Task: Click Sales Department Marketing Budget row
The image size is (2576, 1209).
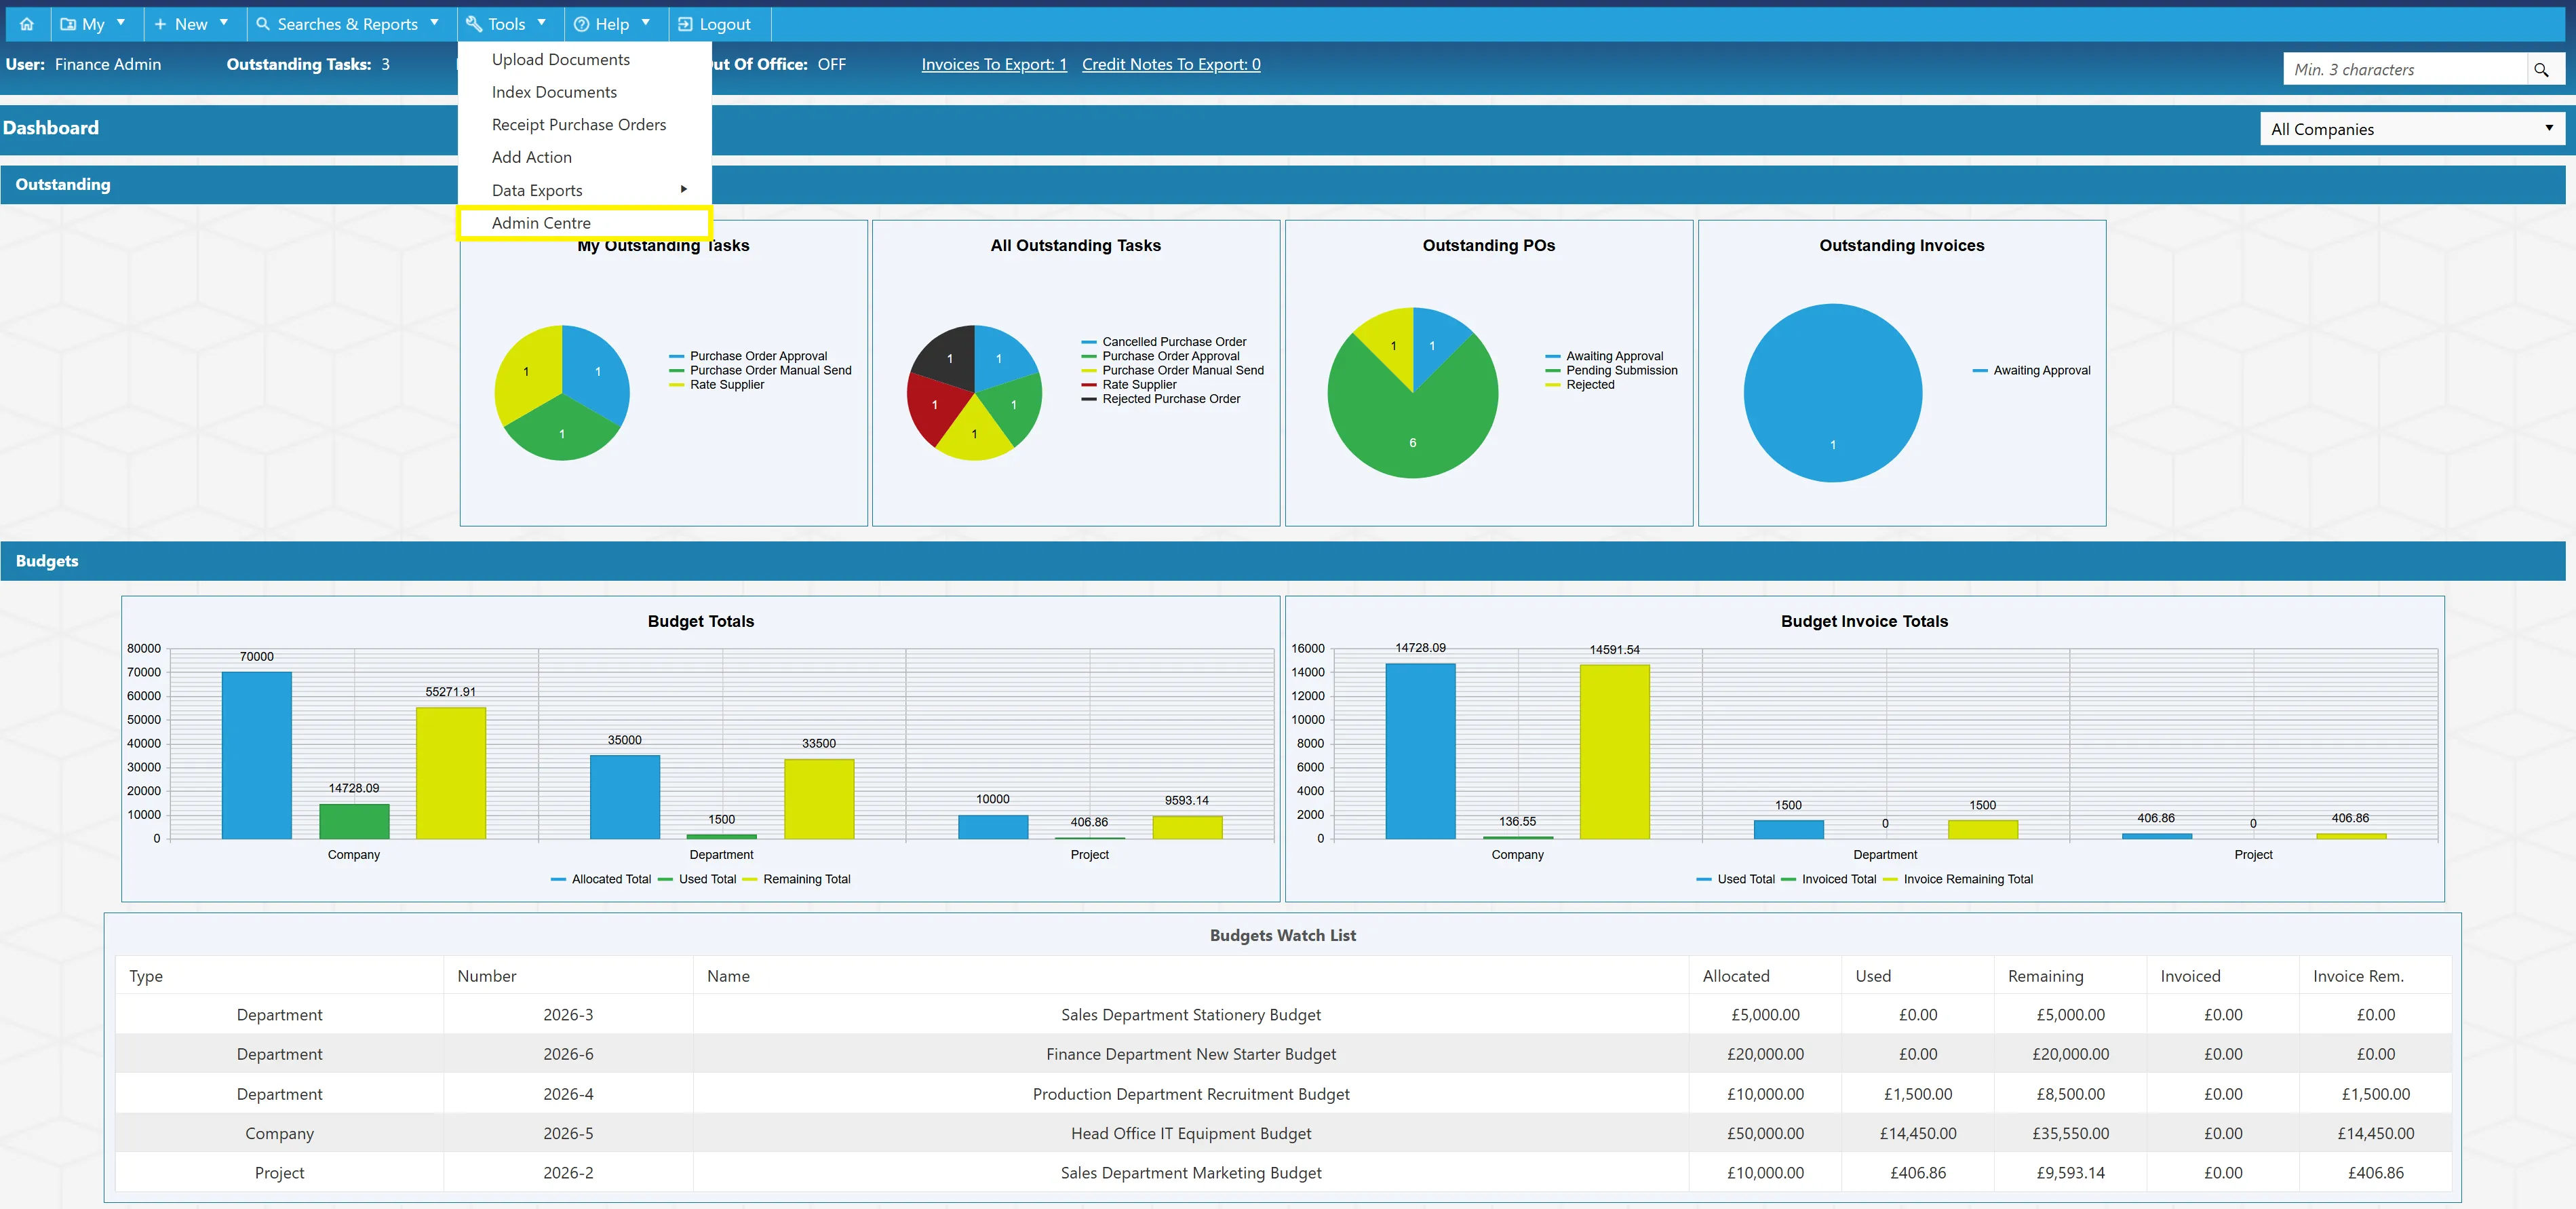Action: point(1283,1173)
